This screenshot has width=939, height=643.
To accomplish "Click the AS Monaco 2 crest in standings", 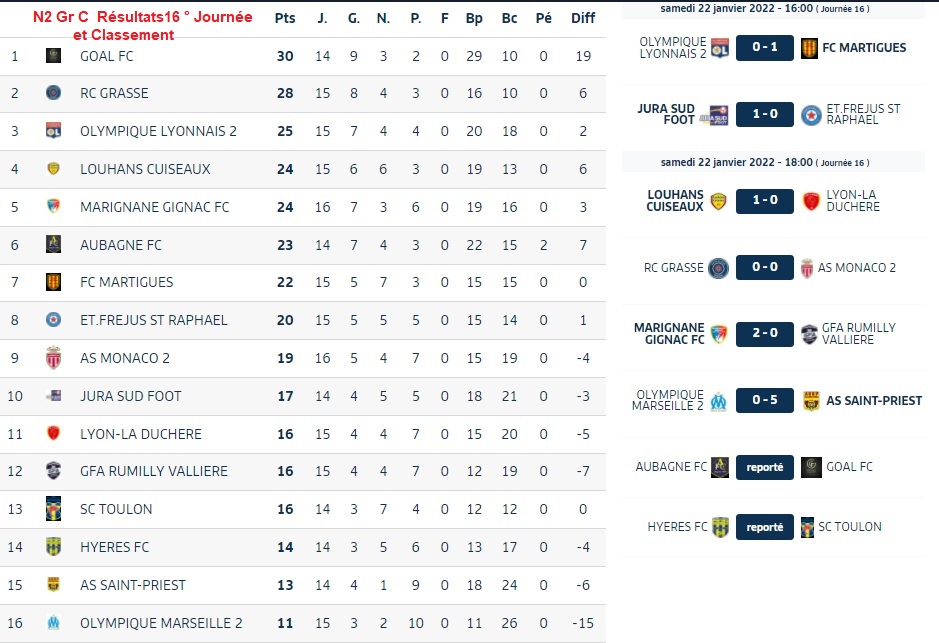I will pos(53,358).
